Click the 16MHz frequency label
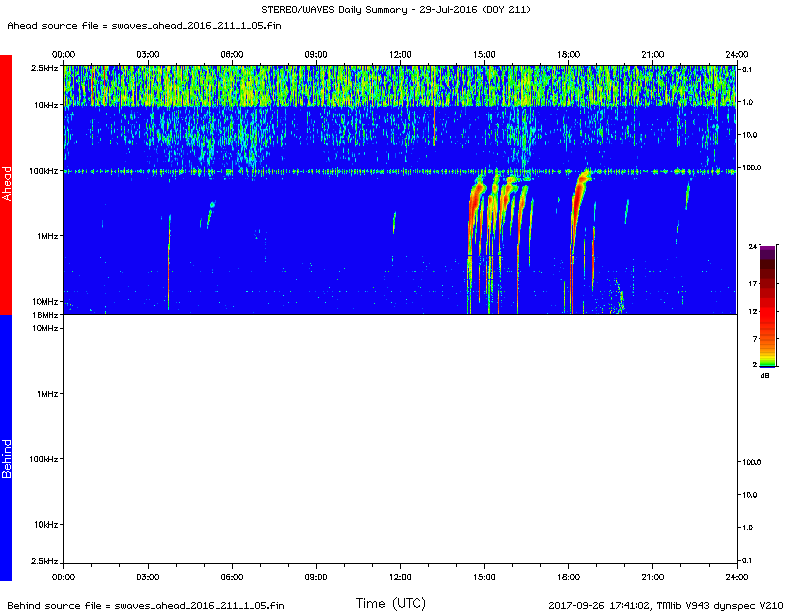Image resolution: width=792 pixels, height=612 pixels. [45, 315]
